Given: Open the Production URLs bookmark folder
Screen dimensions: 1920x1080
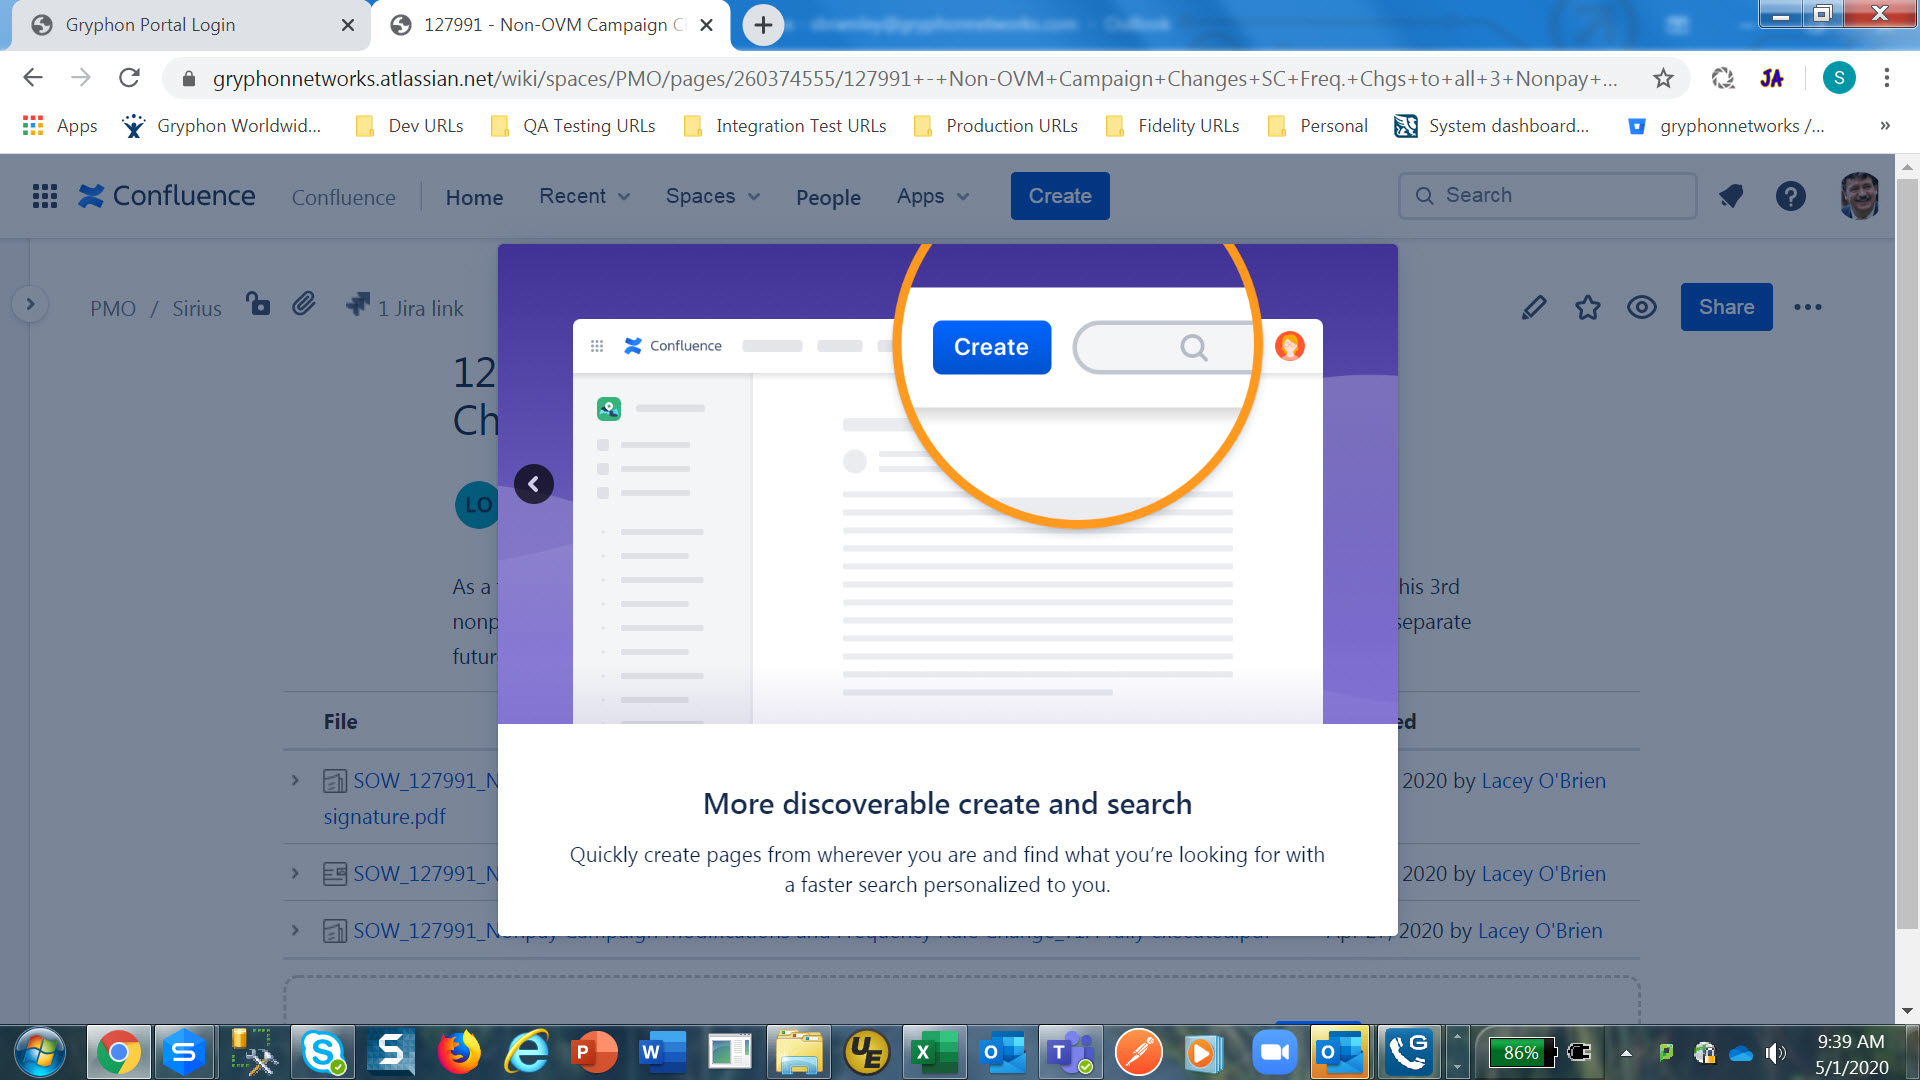Looking at the screenshot, I should [996, 126].
